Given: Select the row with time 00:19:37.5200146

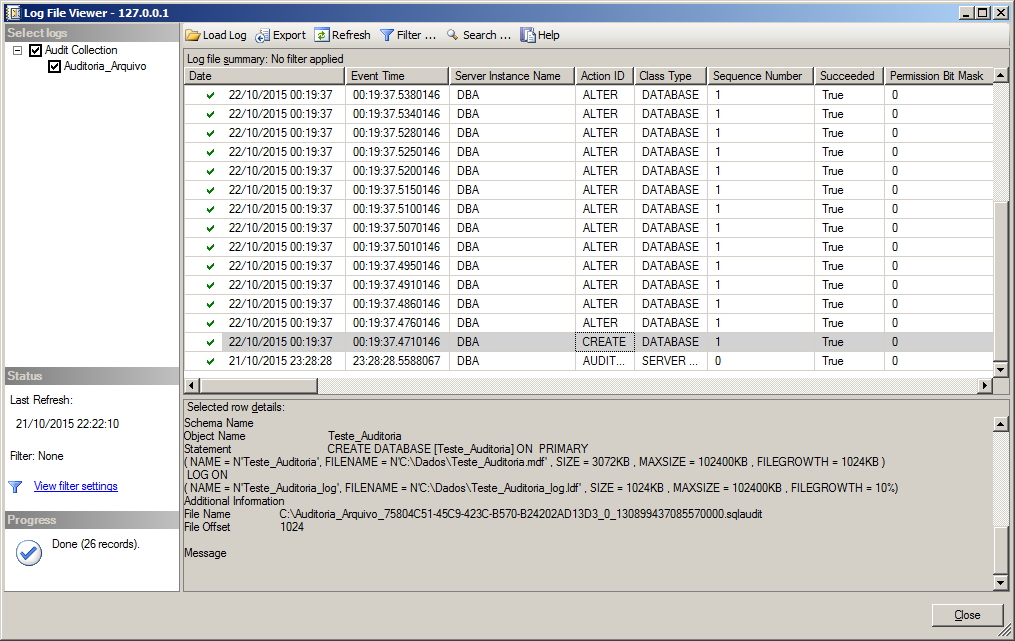Looking at the screenshot, I should tap(588, 171).
